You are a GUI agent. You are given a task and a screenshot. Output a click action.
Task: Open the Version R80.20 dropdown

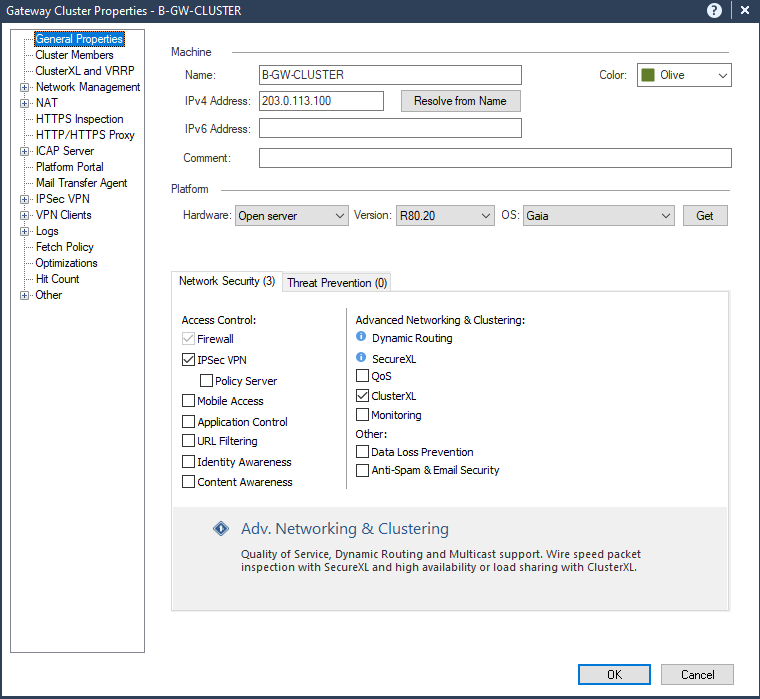coord(444,216)
